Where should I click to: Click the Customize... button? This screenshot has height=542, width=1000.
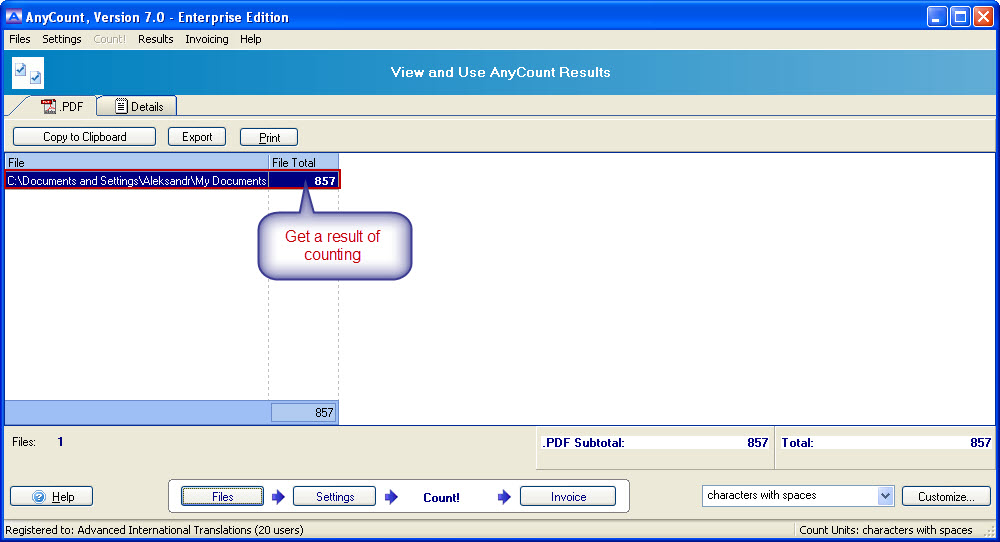[x=946, y=497]
